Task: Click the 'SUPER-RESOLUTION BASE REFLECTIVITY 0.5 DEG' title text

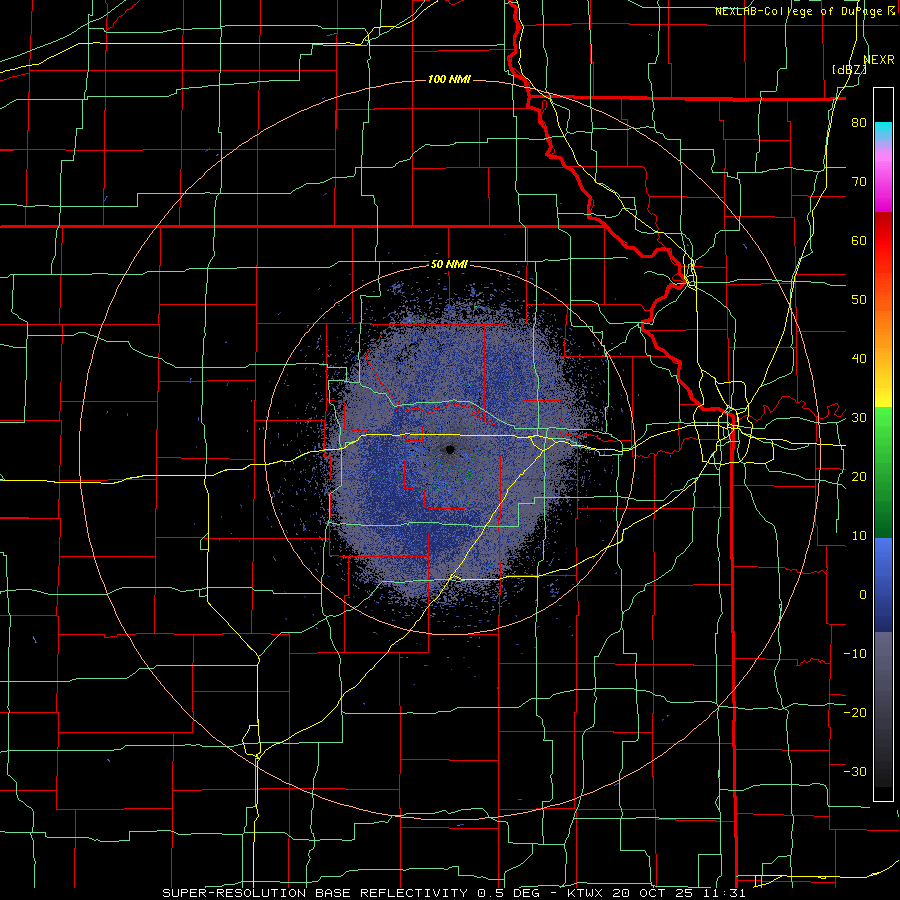Action: (354, 893)
